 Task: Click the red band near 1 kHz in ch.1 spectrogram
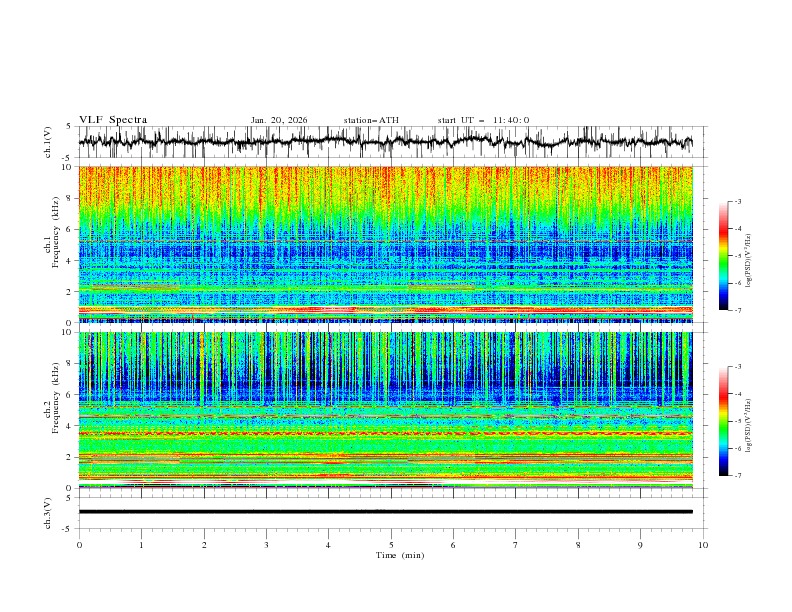pyautogui.click(x=385, y=310)
